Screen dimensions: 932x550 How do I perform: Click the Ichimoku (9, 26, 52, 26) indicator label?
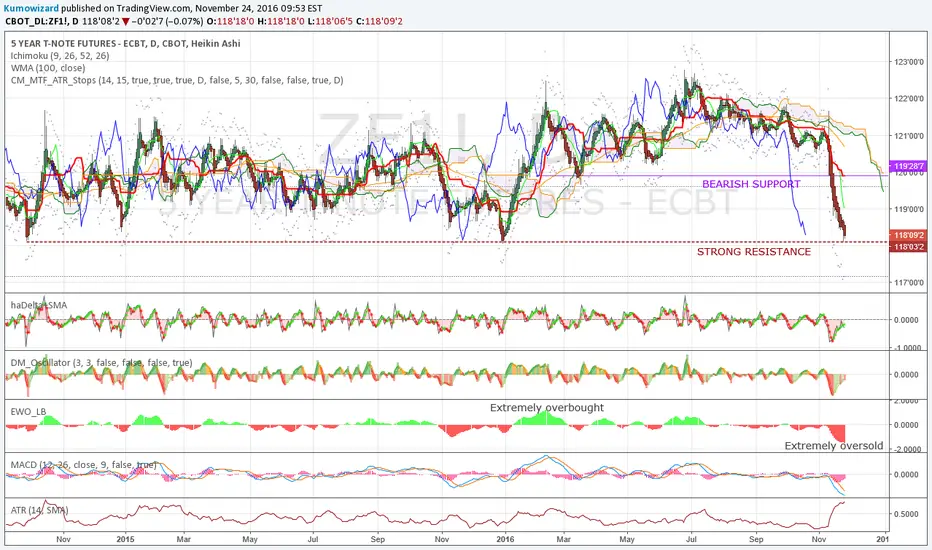coord(59,56)
